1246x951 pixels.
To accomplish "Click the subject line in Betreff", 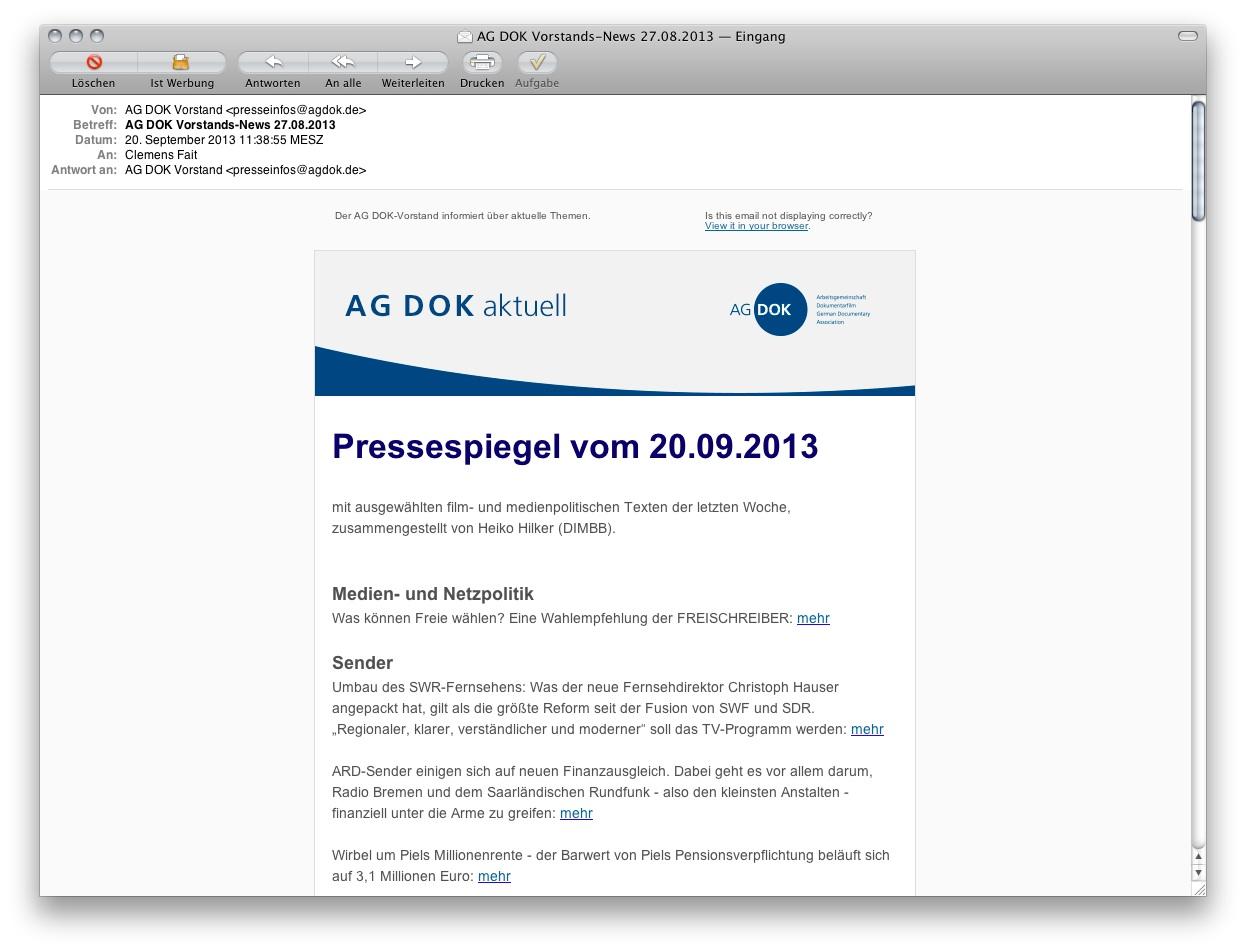I will pyautogui.click(x=230, y=125).
